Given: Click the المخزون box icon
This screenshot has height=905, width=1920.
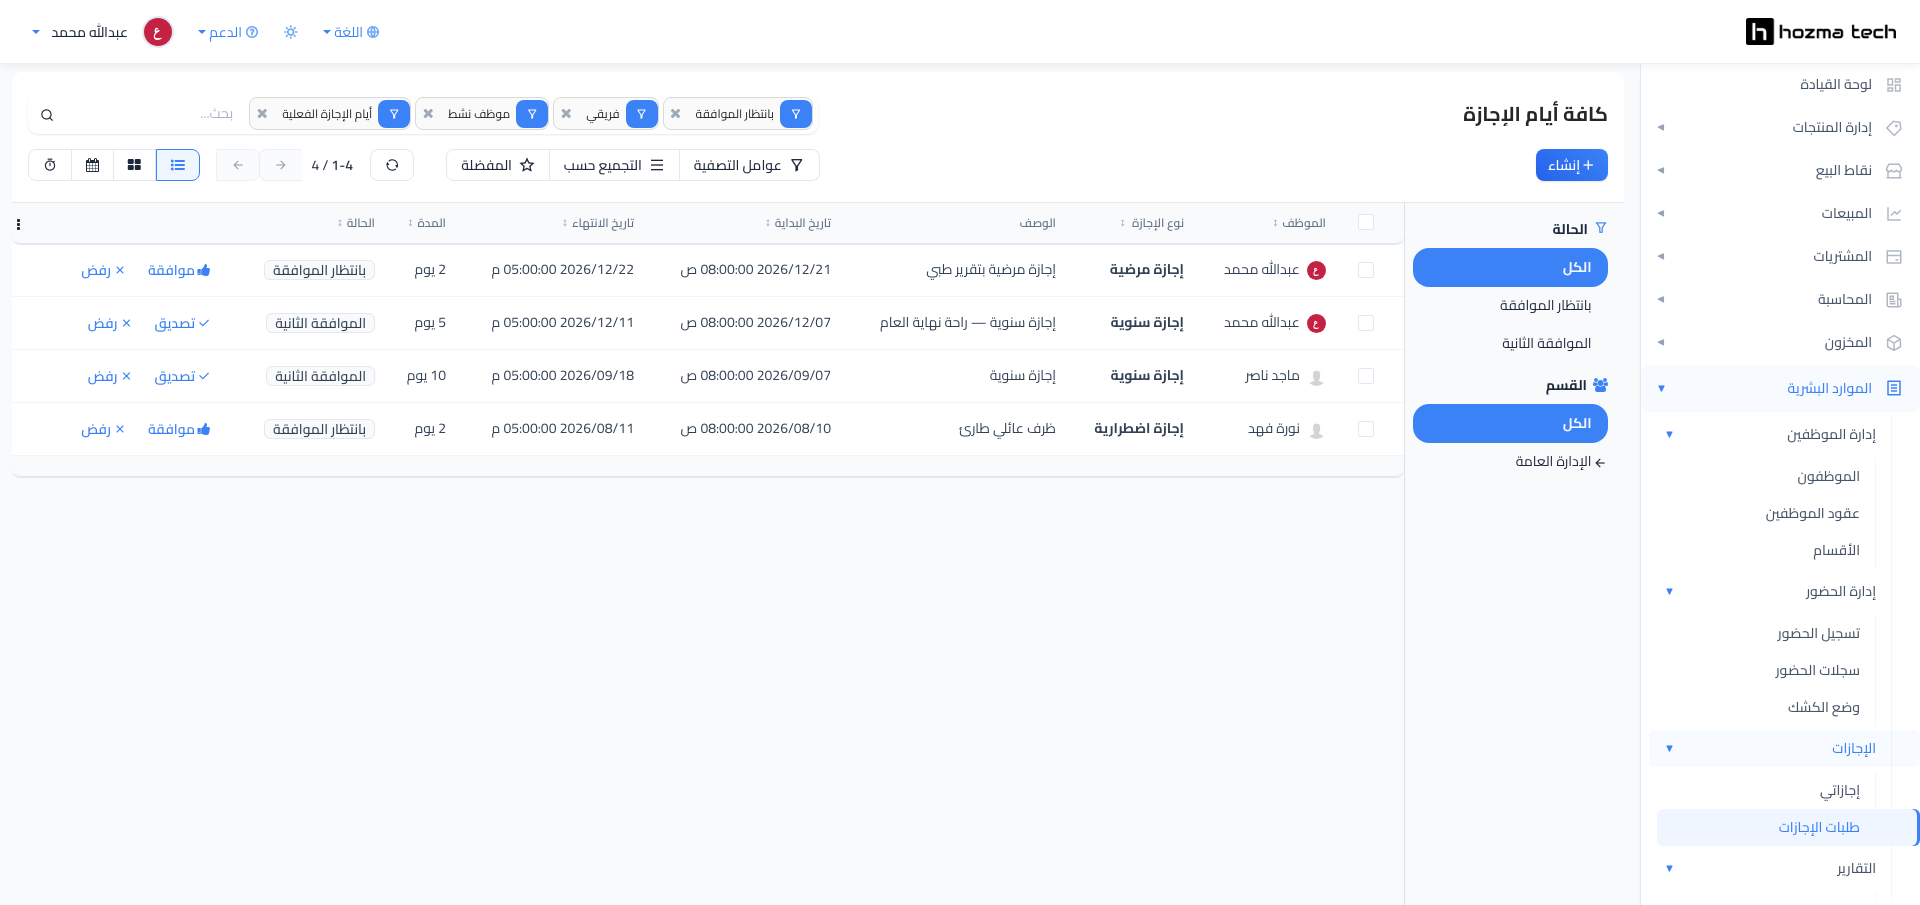Looking at the screenshot, I should 1893,343.
